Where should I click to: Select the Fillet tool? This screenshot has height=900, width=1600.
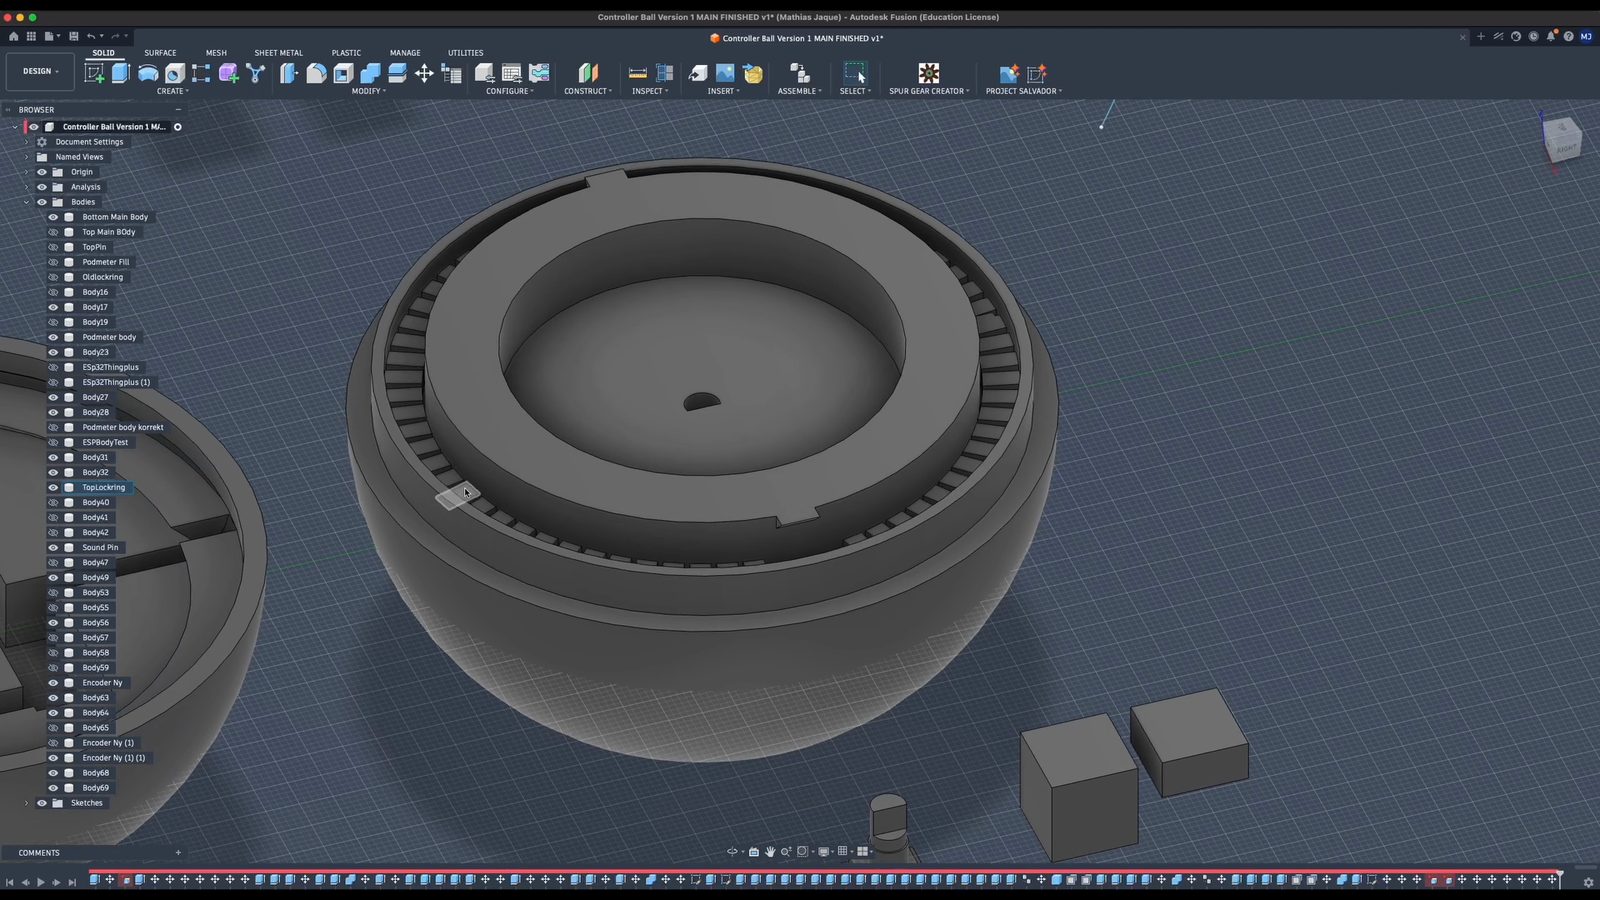click(316, 73)
